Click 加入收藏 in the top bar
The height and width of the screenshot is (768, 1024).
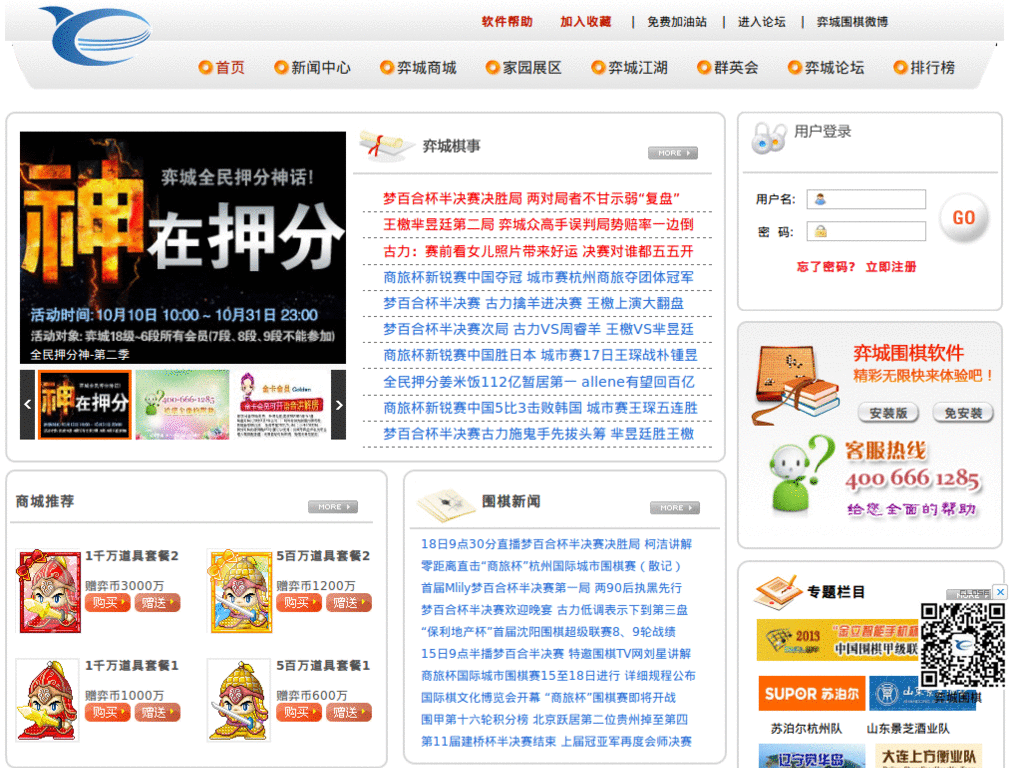tap(586, 22)
